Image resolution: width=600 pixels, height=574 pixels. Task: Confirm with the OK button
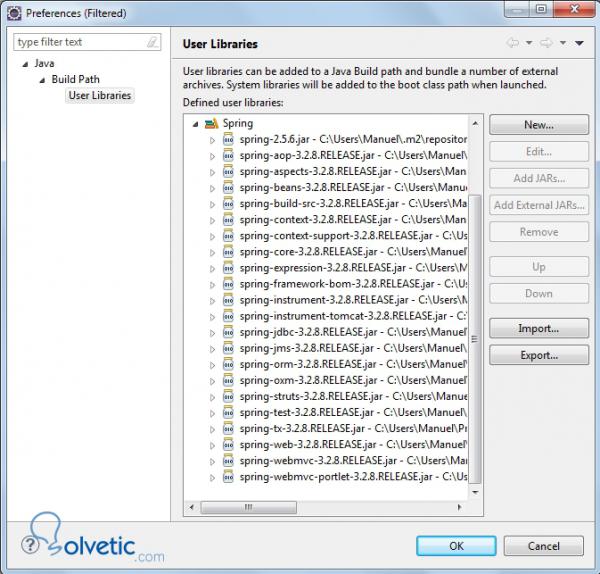pos(456,546)
